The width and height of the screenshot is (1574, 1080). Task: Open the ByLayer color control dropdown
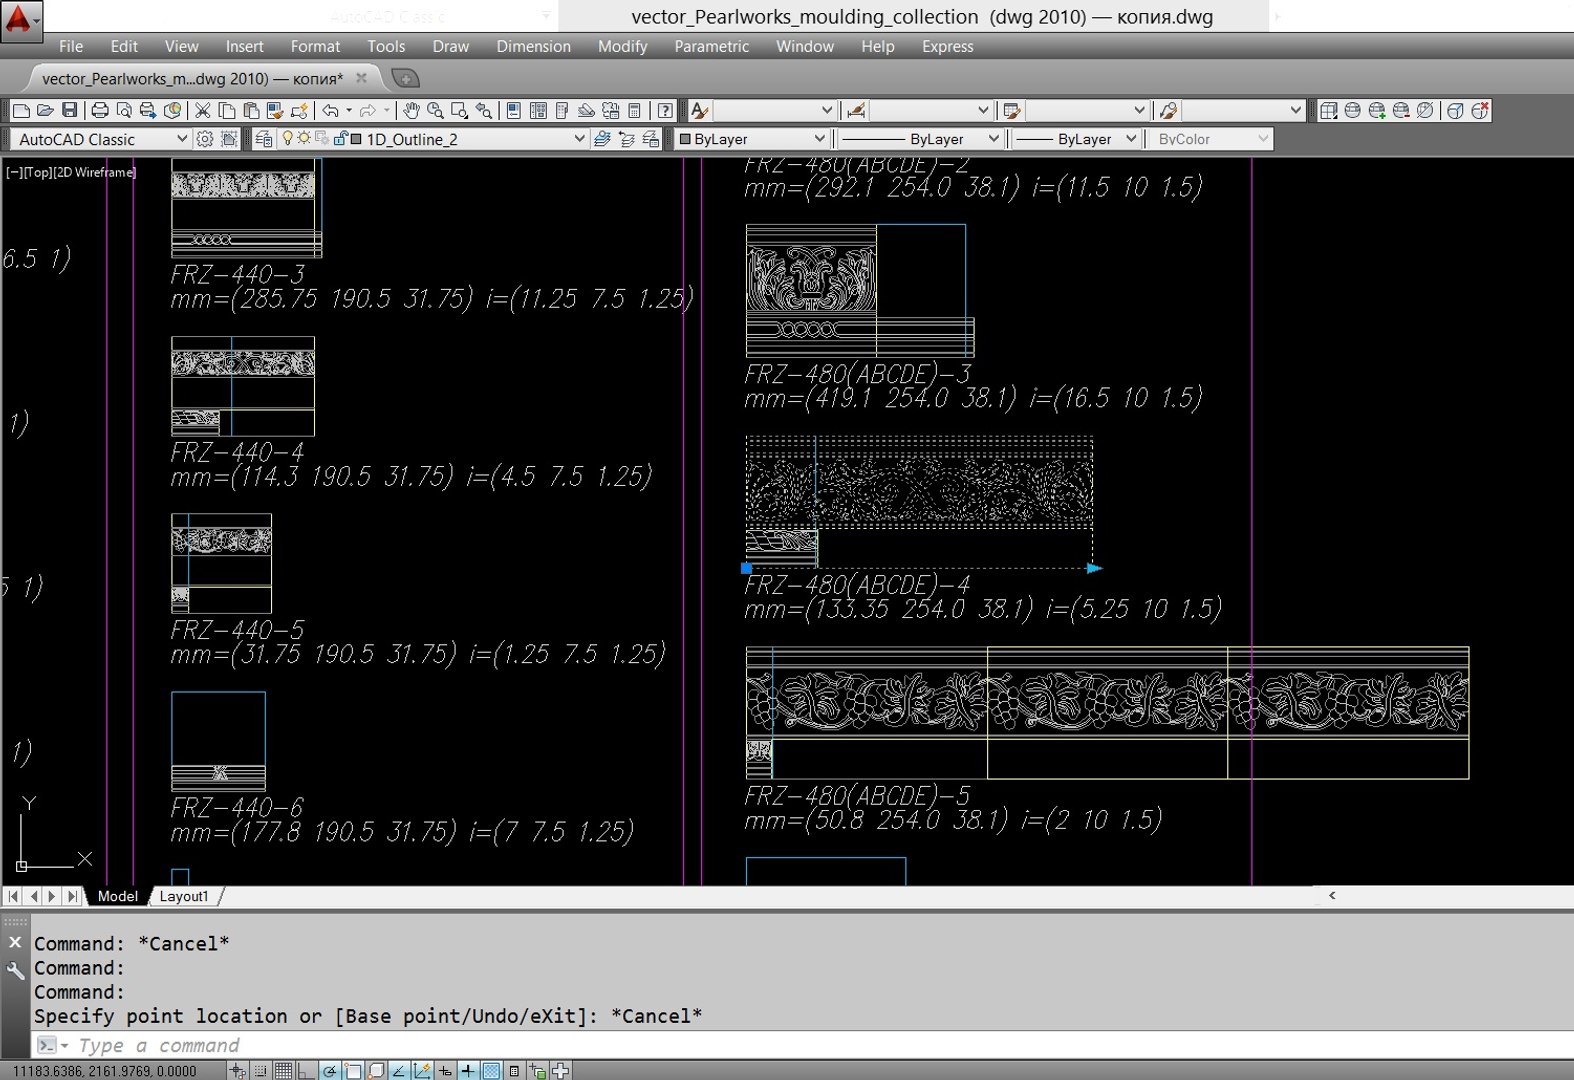click(820, 139)
